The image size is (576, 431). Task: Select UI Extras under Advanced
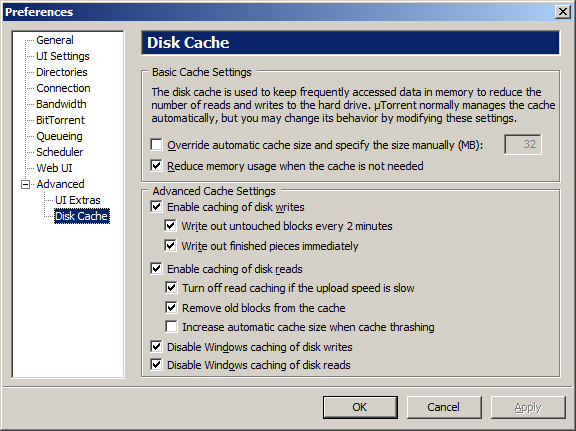click(x=78, y=200)
